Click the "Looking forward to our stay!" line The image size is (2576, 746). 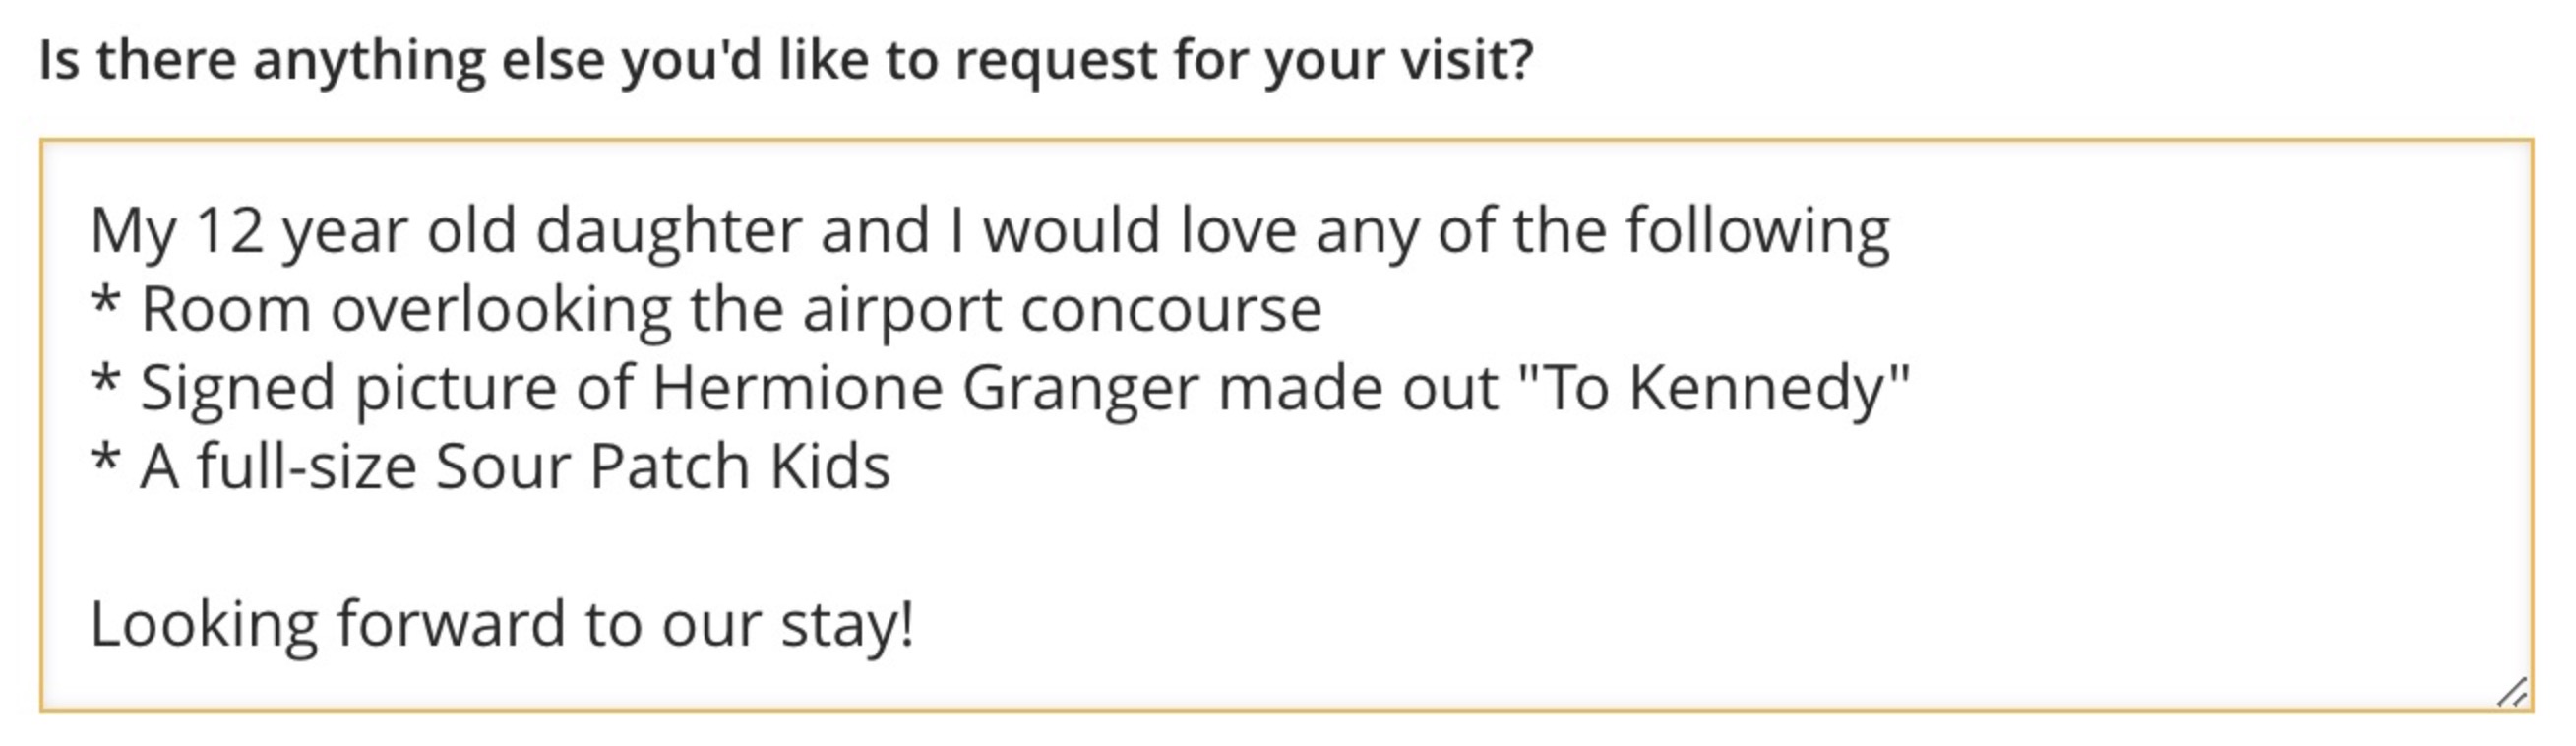click(x=502, y=624)
